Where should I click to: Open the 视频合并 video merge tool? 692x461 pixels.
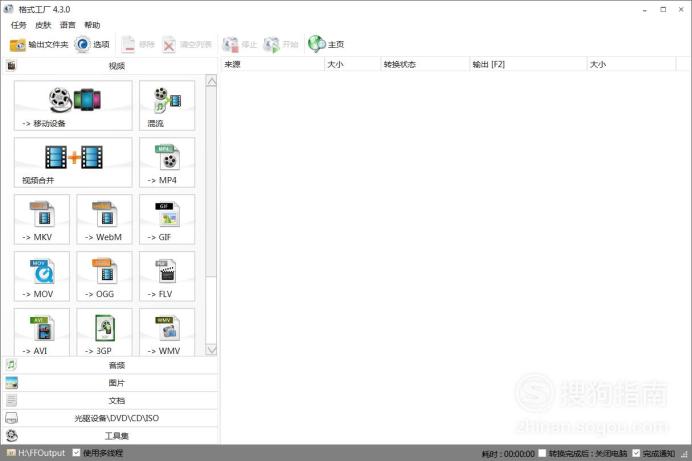pyautogui.click(x=73, y=162)
